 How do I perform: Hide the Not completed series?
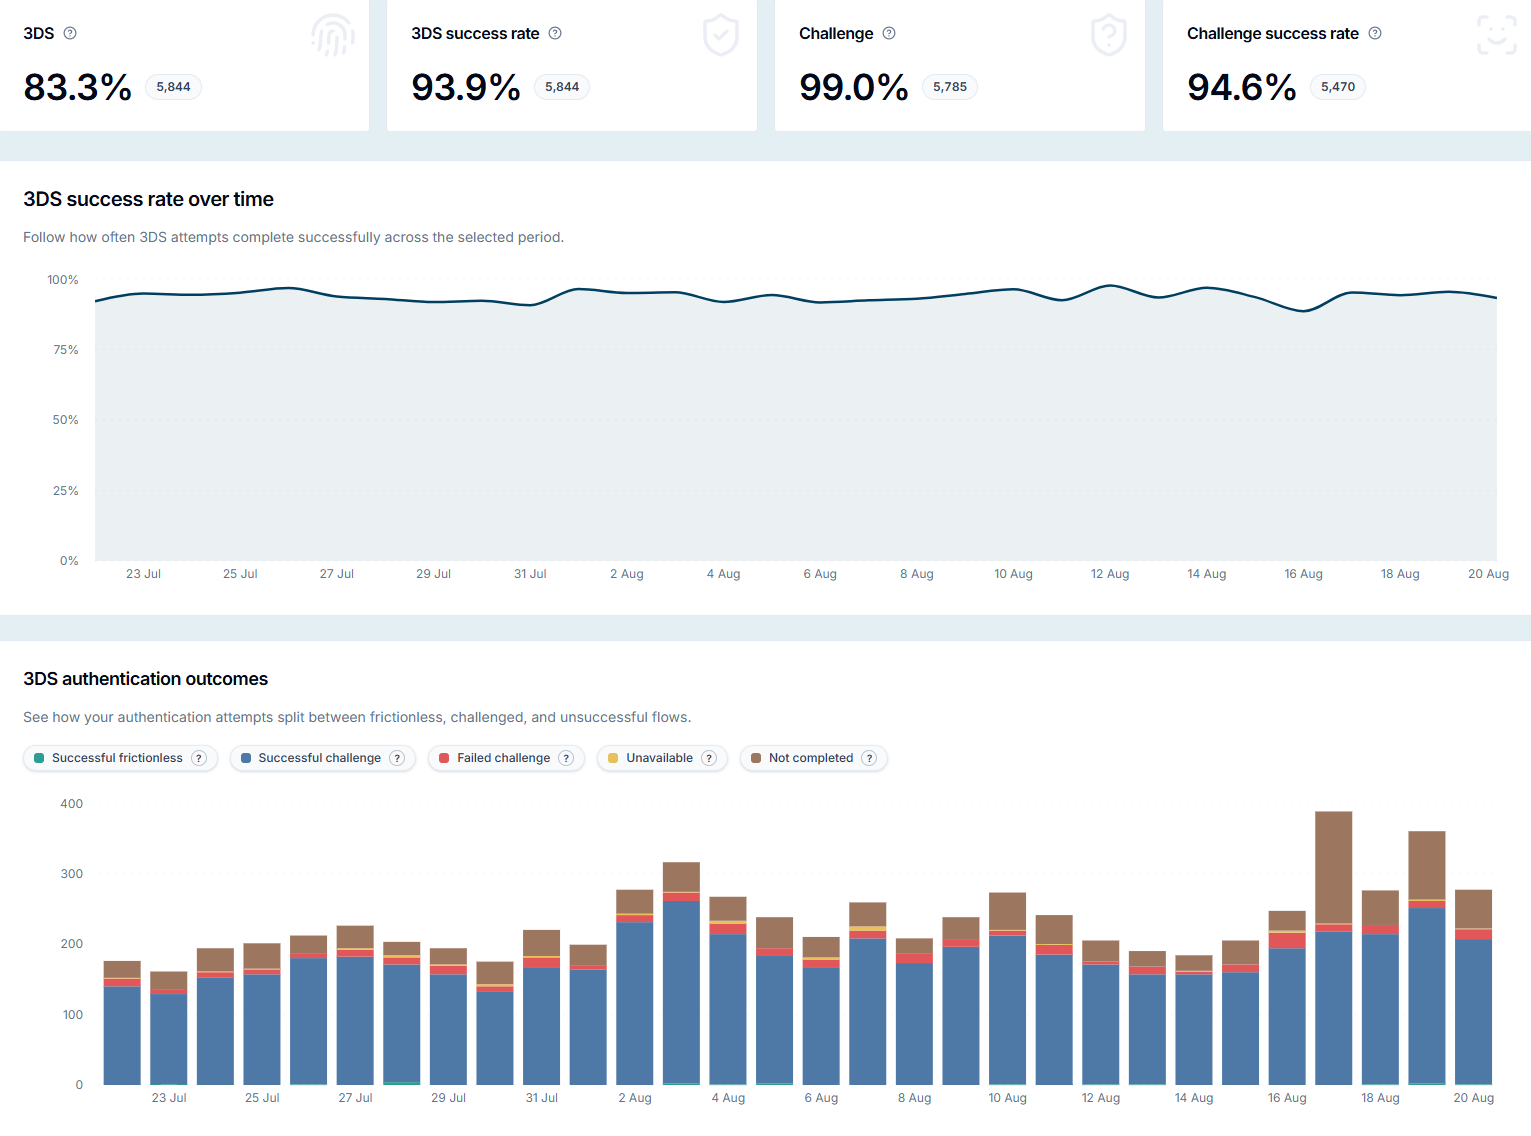(813, 758)
